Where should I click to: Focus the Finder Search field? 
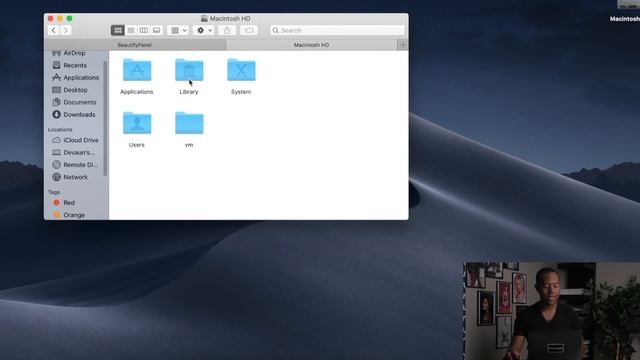(337, 30)
